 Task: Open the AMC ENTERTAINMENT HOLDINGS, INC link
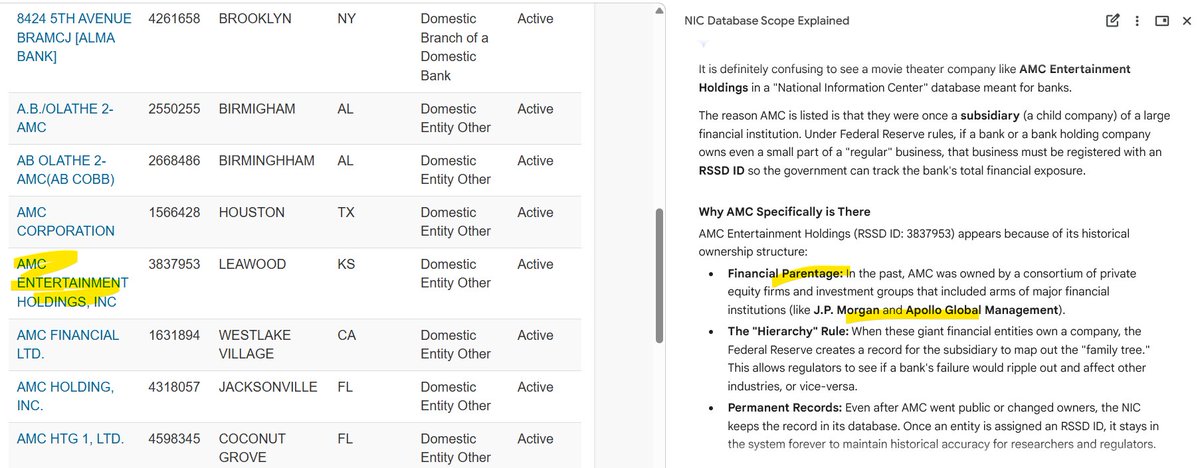point(73,283)
